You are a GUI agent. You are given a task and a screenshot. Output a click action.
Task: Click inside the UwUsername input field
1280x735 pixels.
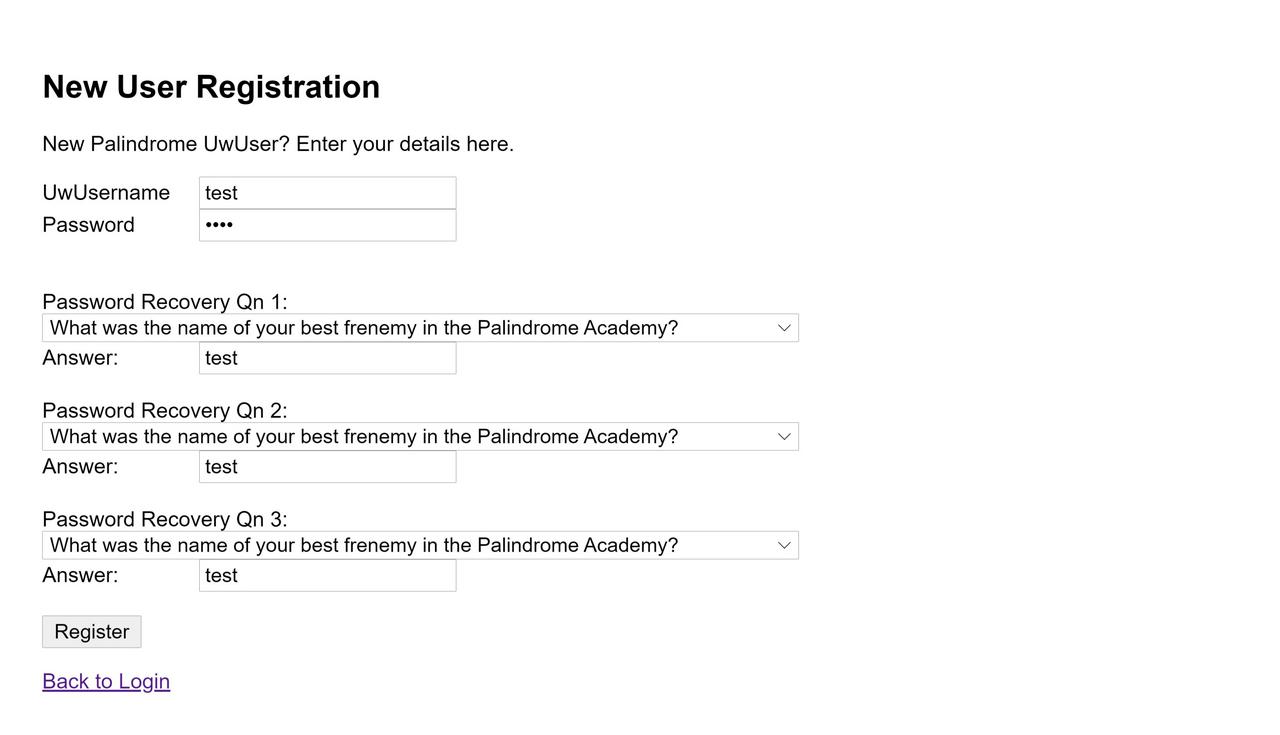pyautogui.click(x=327, y=192)
